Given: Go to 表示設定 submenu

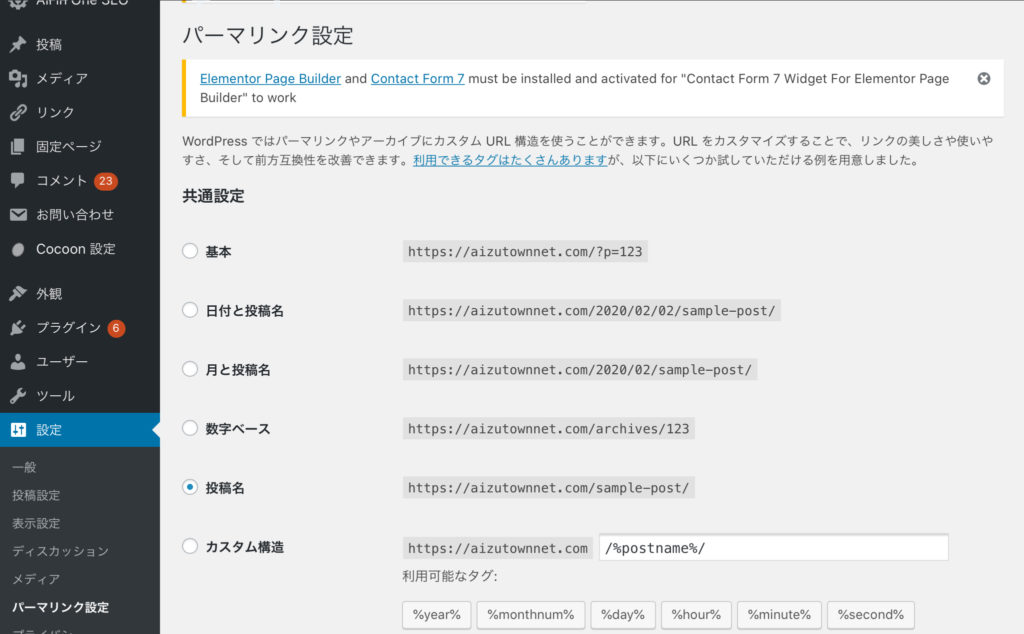Looking at the screenshot, I should pos(36,523).
